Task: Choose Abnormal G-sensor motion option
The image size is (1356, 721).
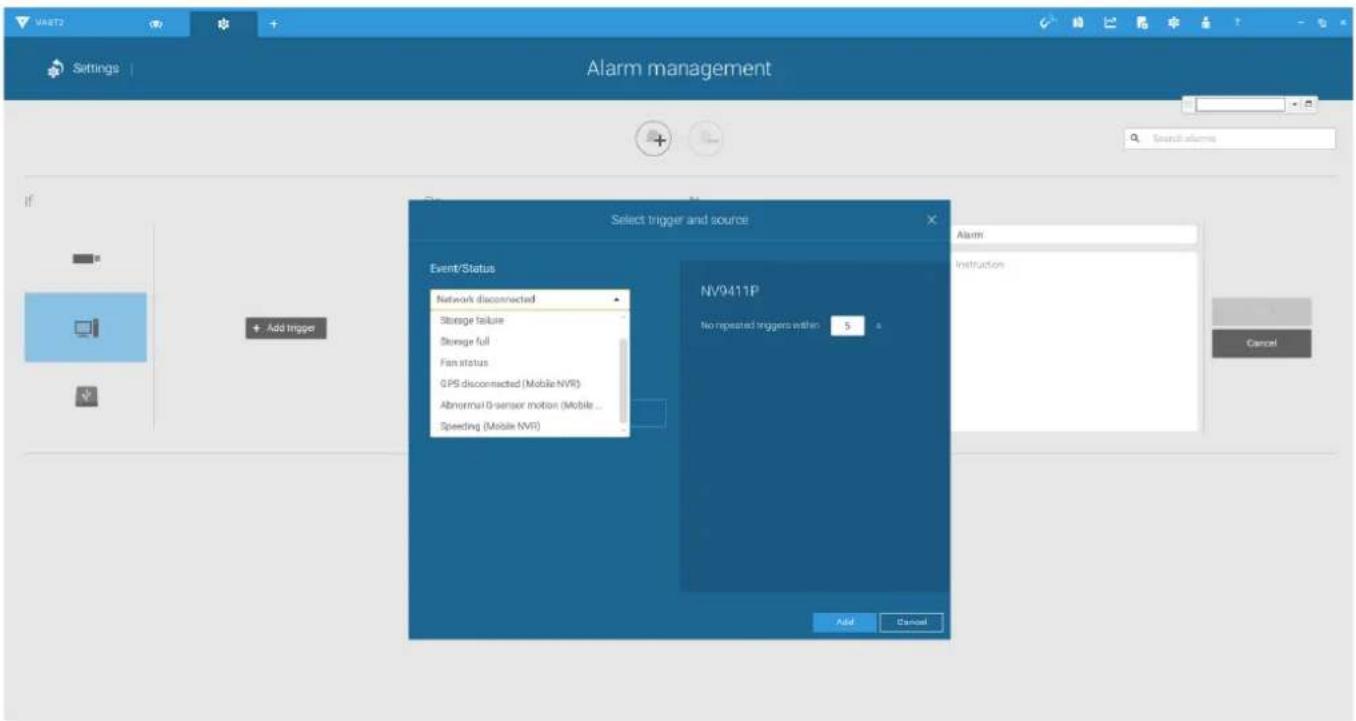Action: click(x=525, y=405)
